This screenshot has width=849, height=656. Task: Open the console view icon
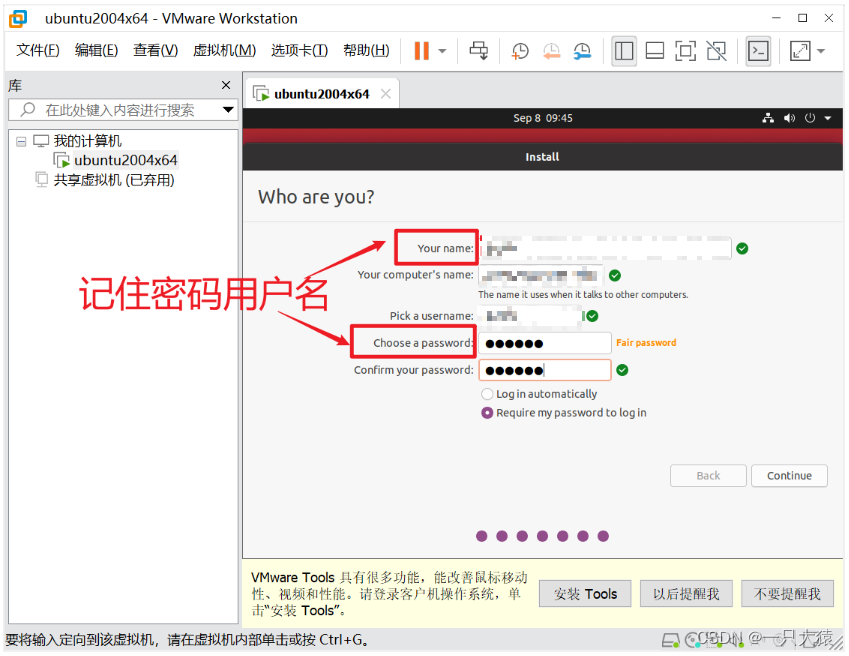tap(758, 51)
